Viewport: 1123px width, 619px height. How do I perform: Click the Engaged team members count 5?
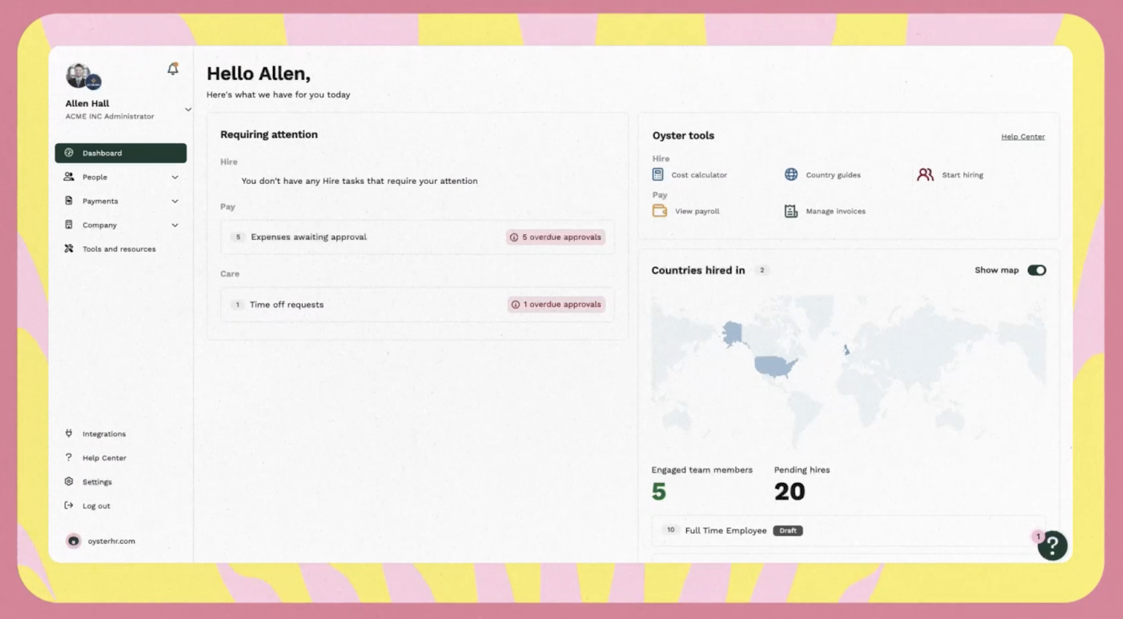659,491
